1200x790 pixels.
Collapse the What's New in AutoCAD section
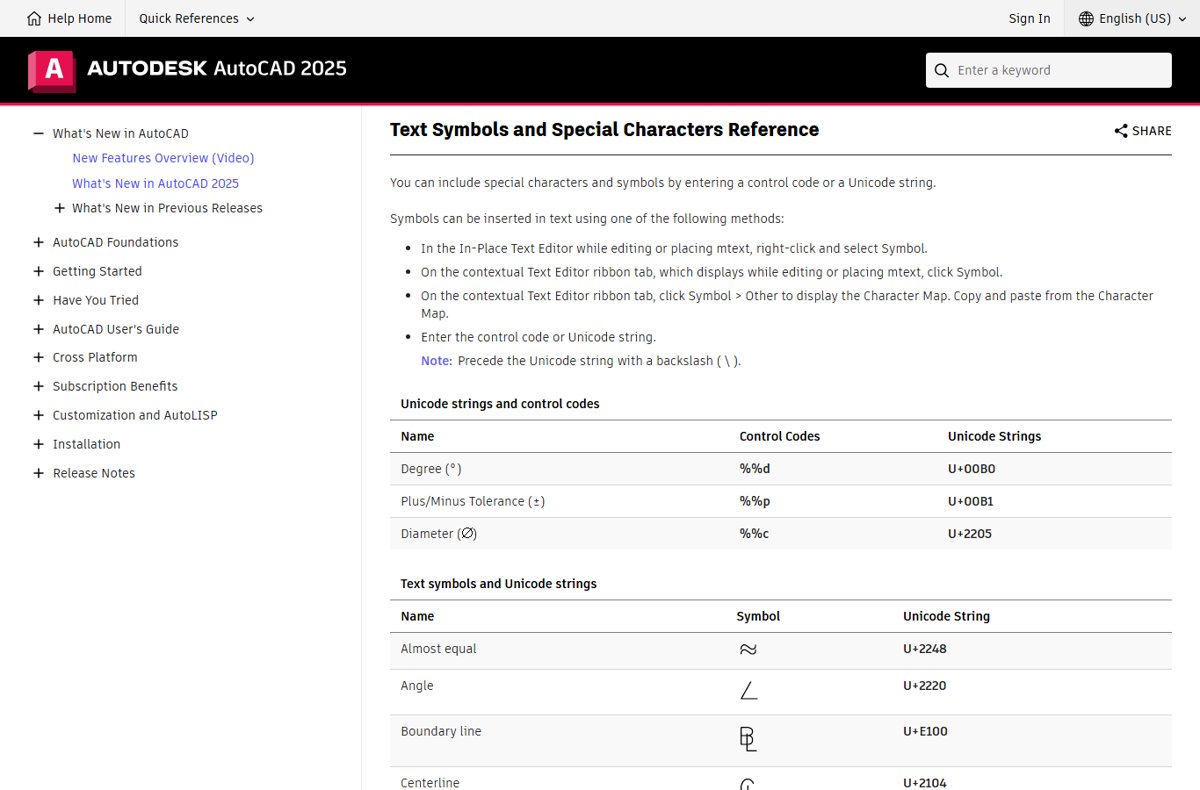38,133
